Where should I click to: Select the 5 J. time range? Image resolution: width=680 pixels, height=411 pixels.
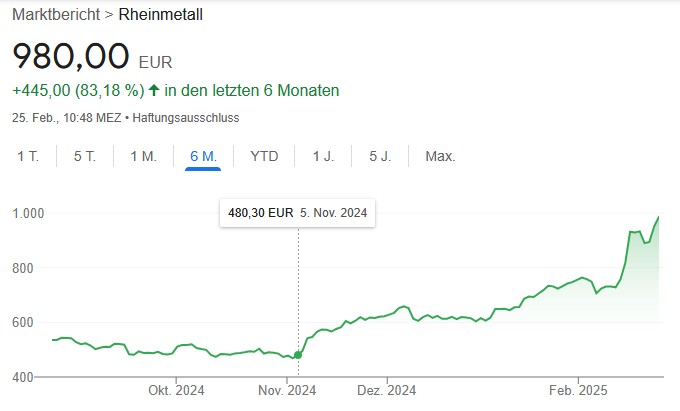click(380, 156)
